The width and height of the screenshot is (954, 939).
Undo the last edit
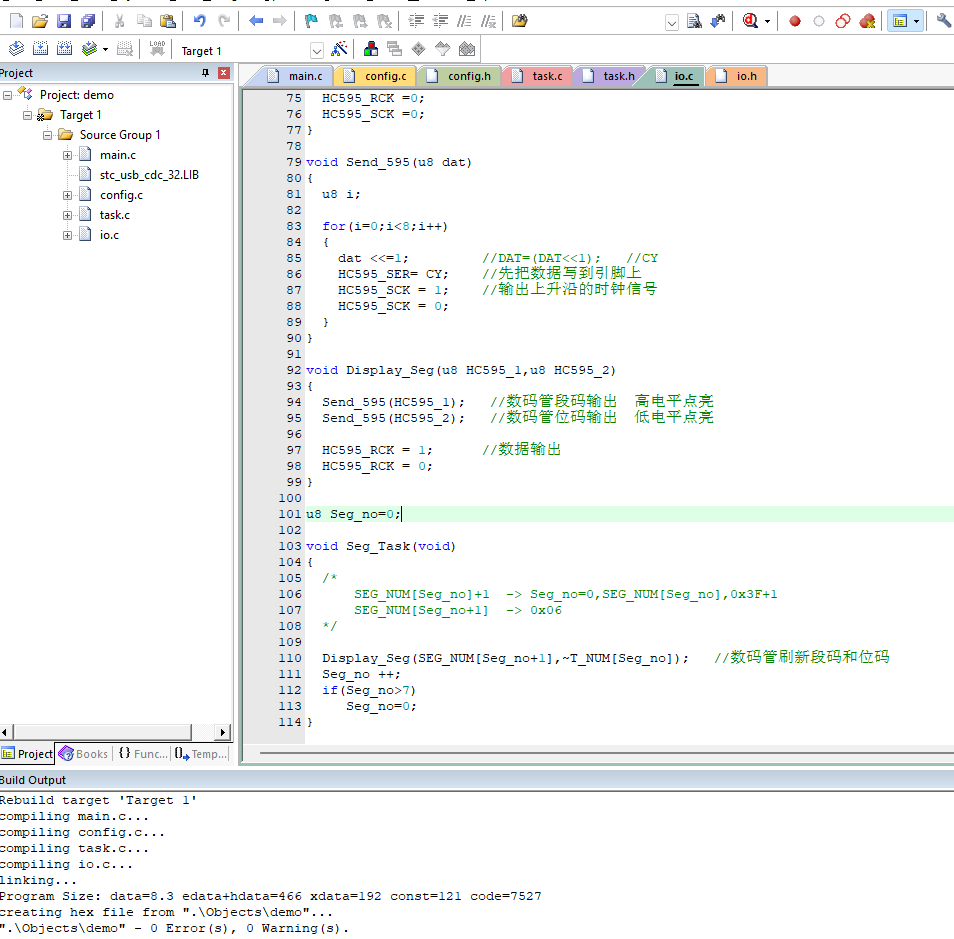(x=200, y=21)
